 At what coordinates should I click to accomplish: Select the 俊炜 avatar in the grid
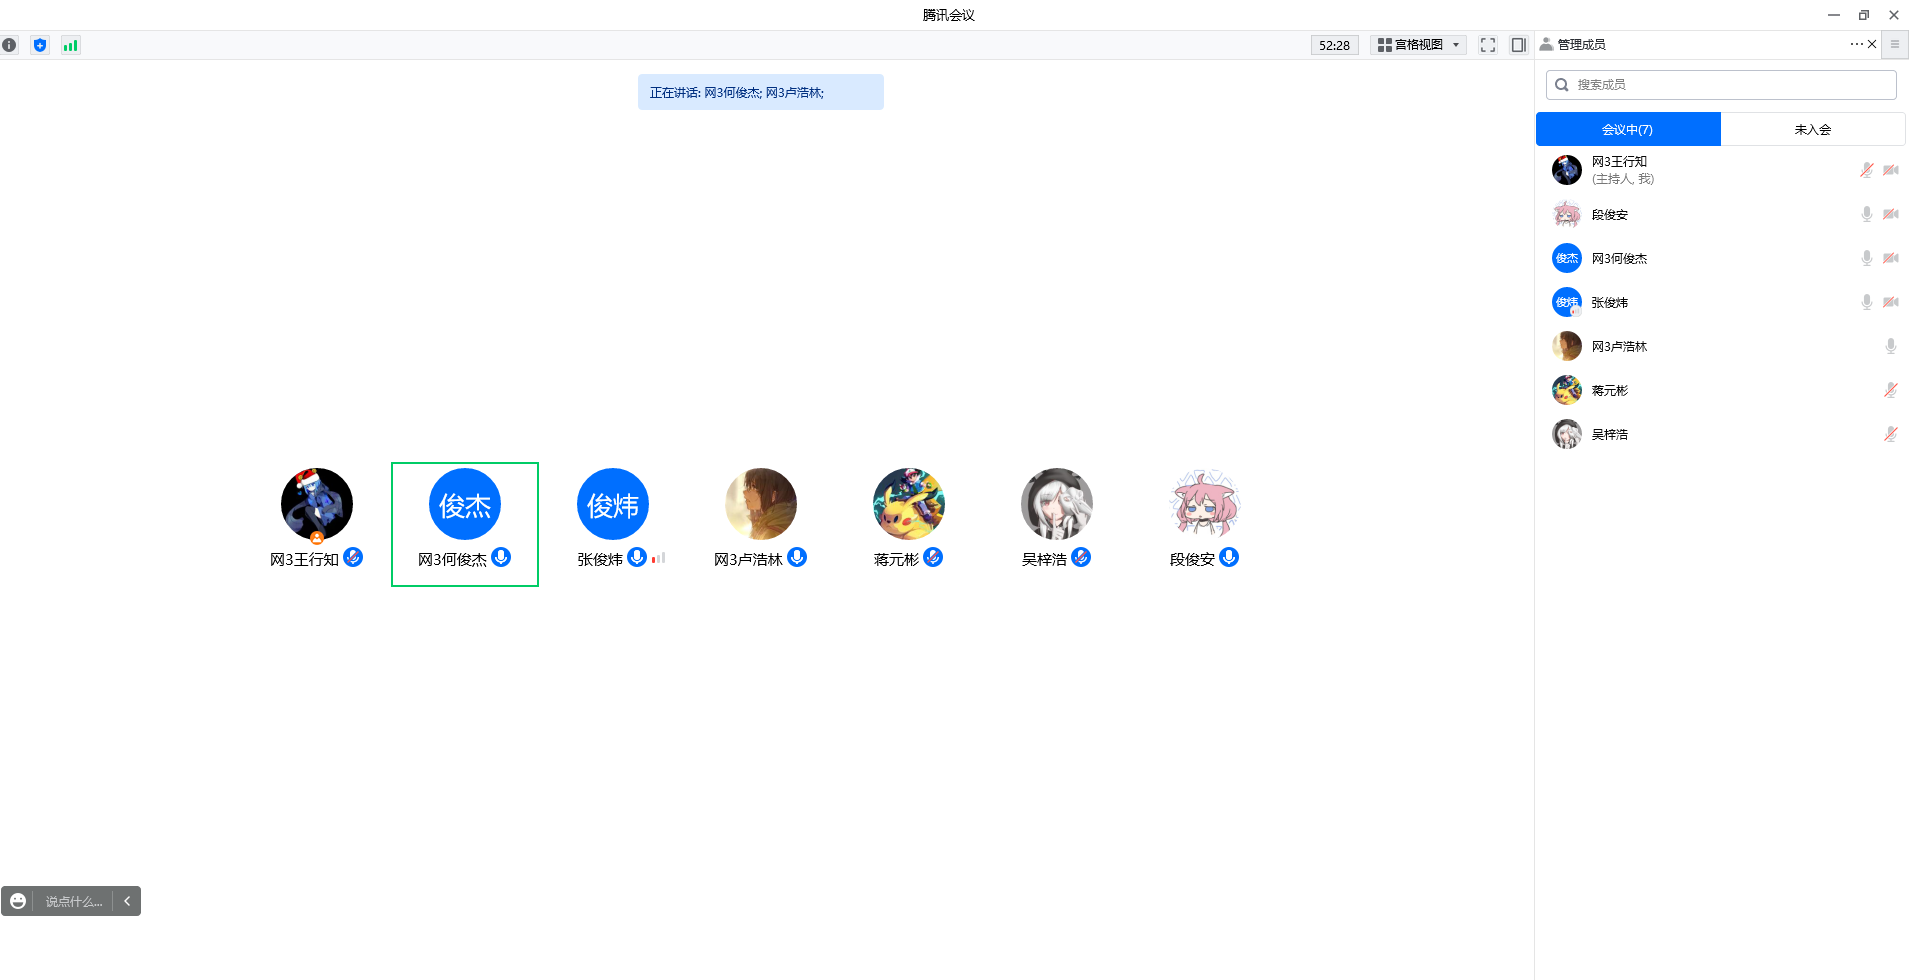[613, 504]
